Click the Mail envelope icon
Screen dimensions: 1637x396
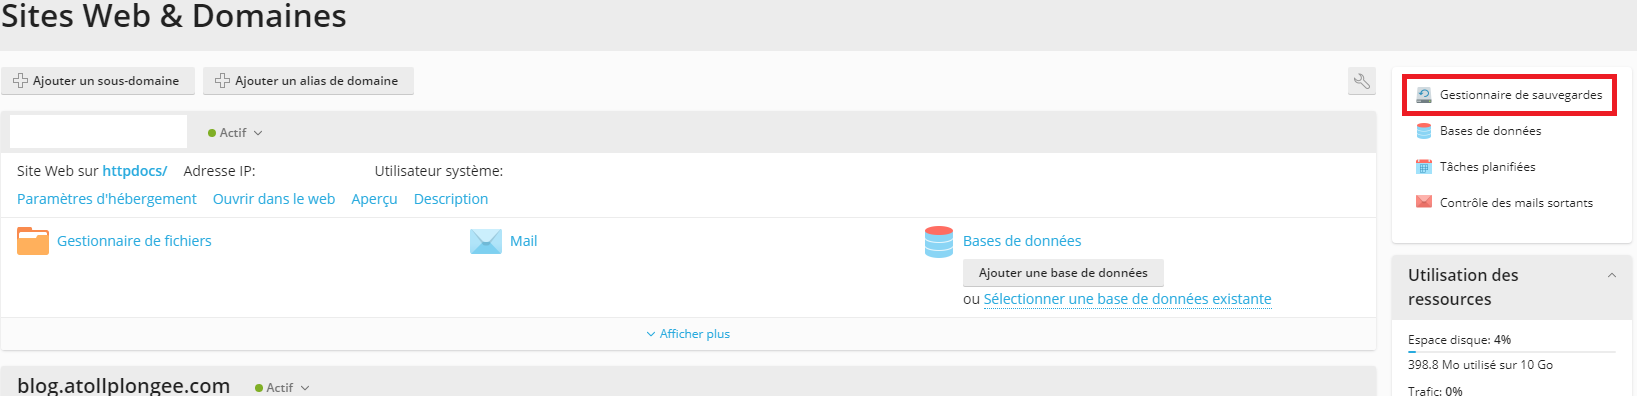point(486,241)
